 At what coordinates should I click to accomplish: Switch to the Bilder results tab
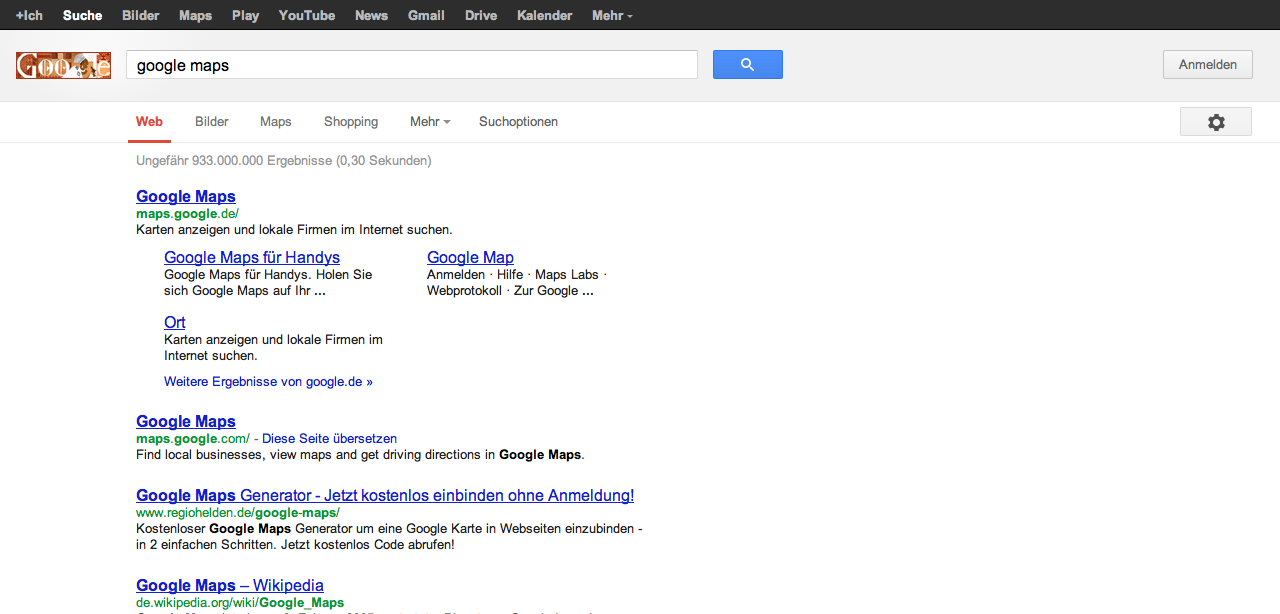212,122
